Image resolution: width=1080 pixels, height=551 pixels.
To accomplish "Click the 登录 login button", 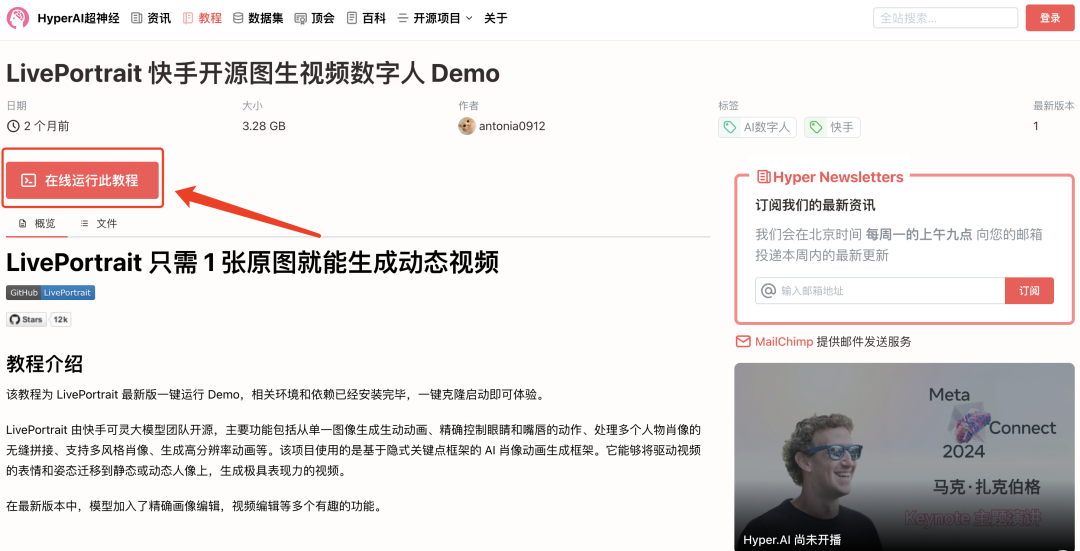I will coord(1050,18).
